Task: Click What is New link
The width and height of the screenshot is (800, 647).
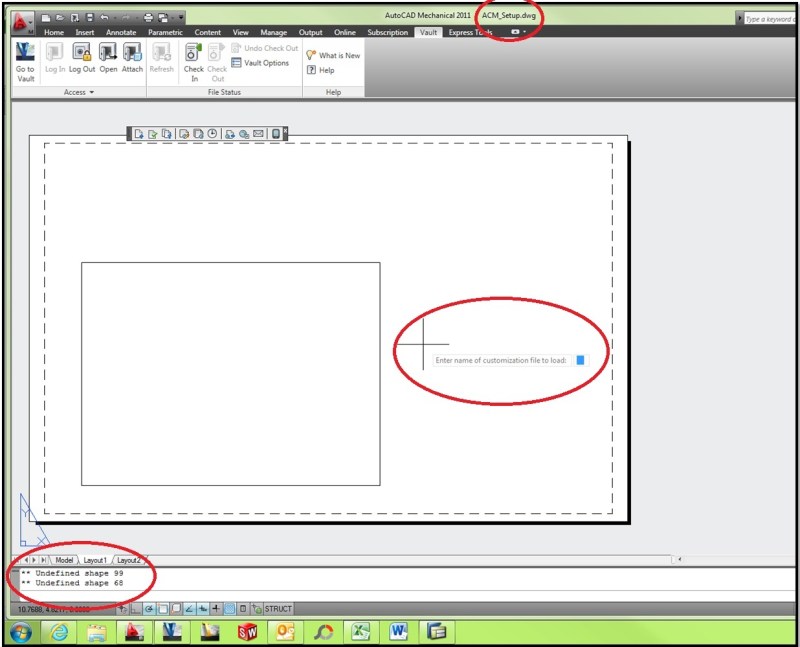Action: (333, 55)
